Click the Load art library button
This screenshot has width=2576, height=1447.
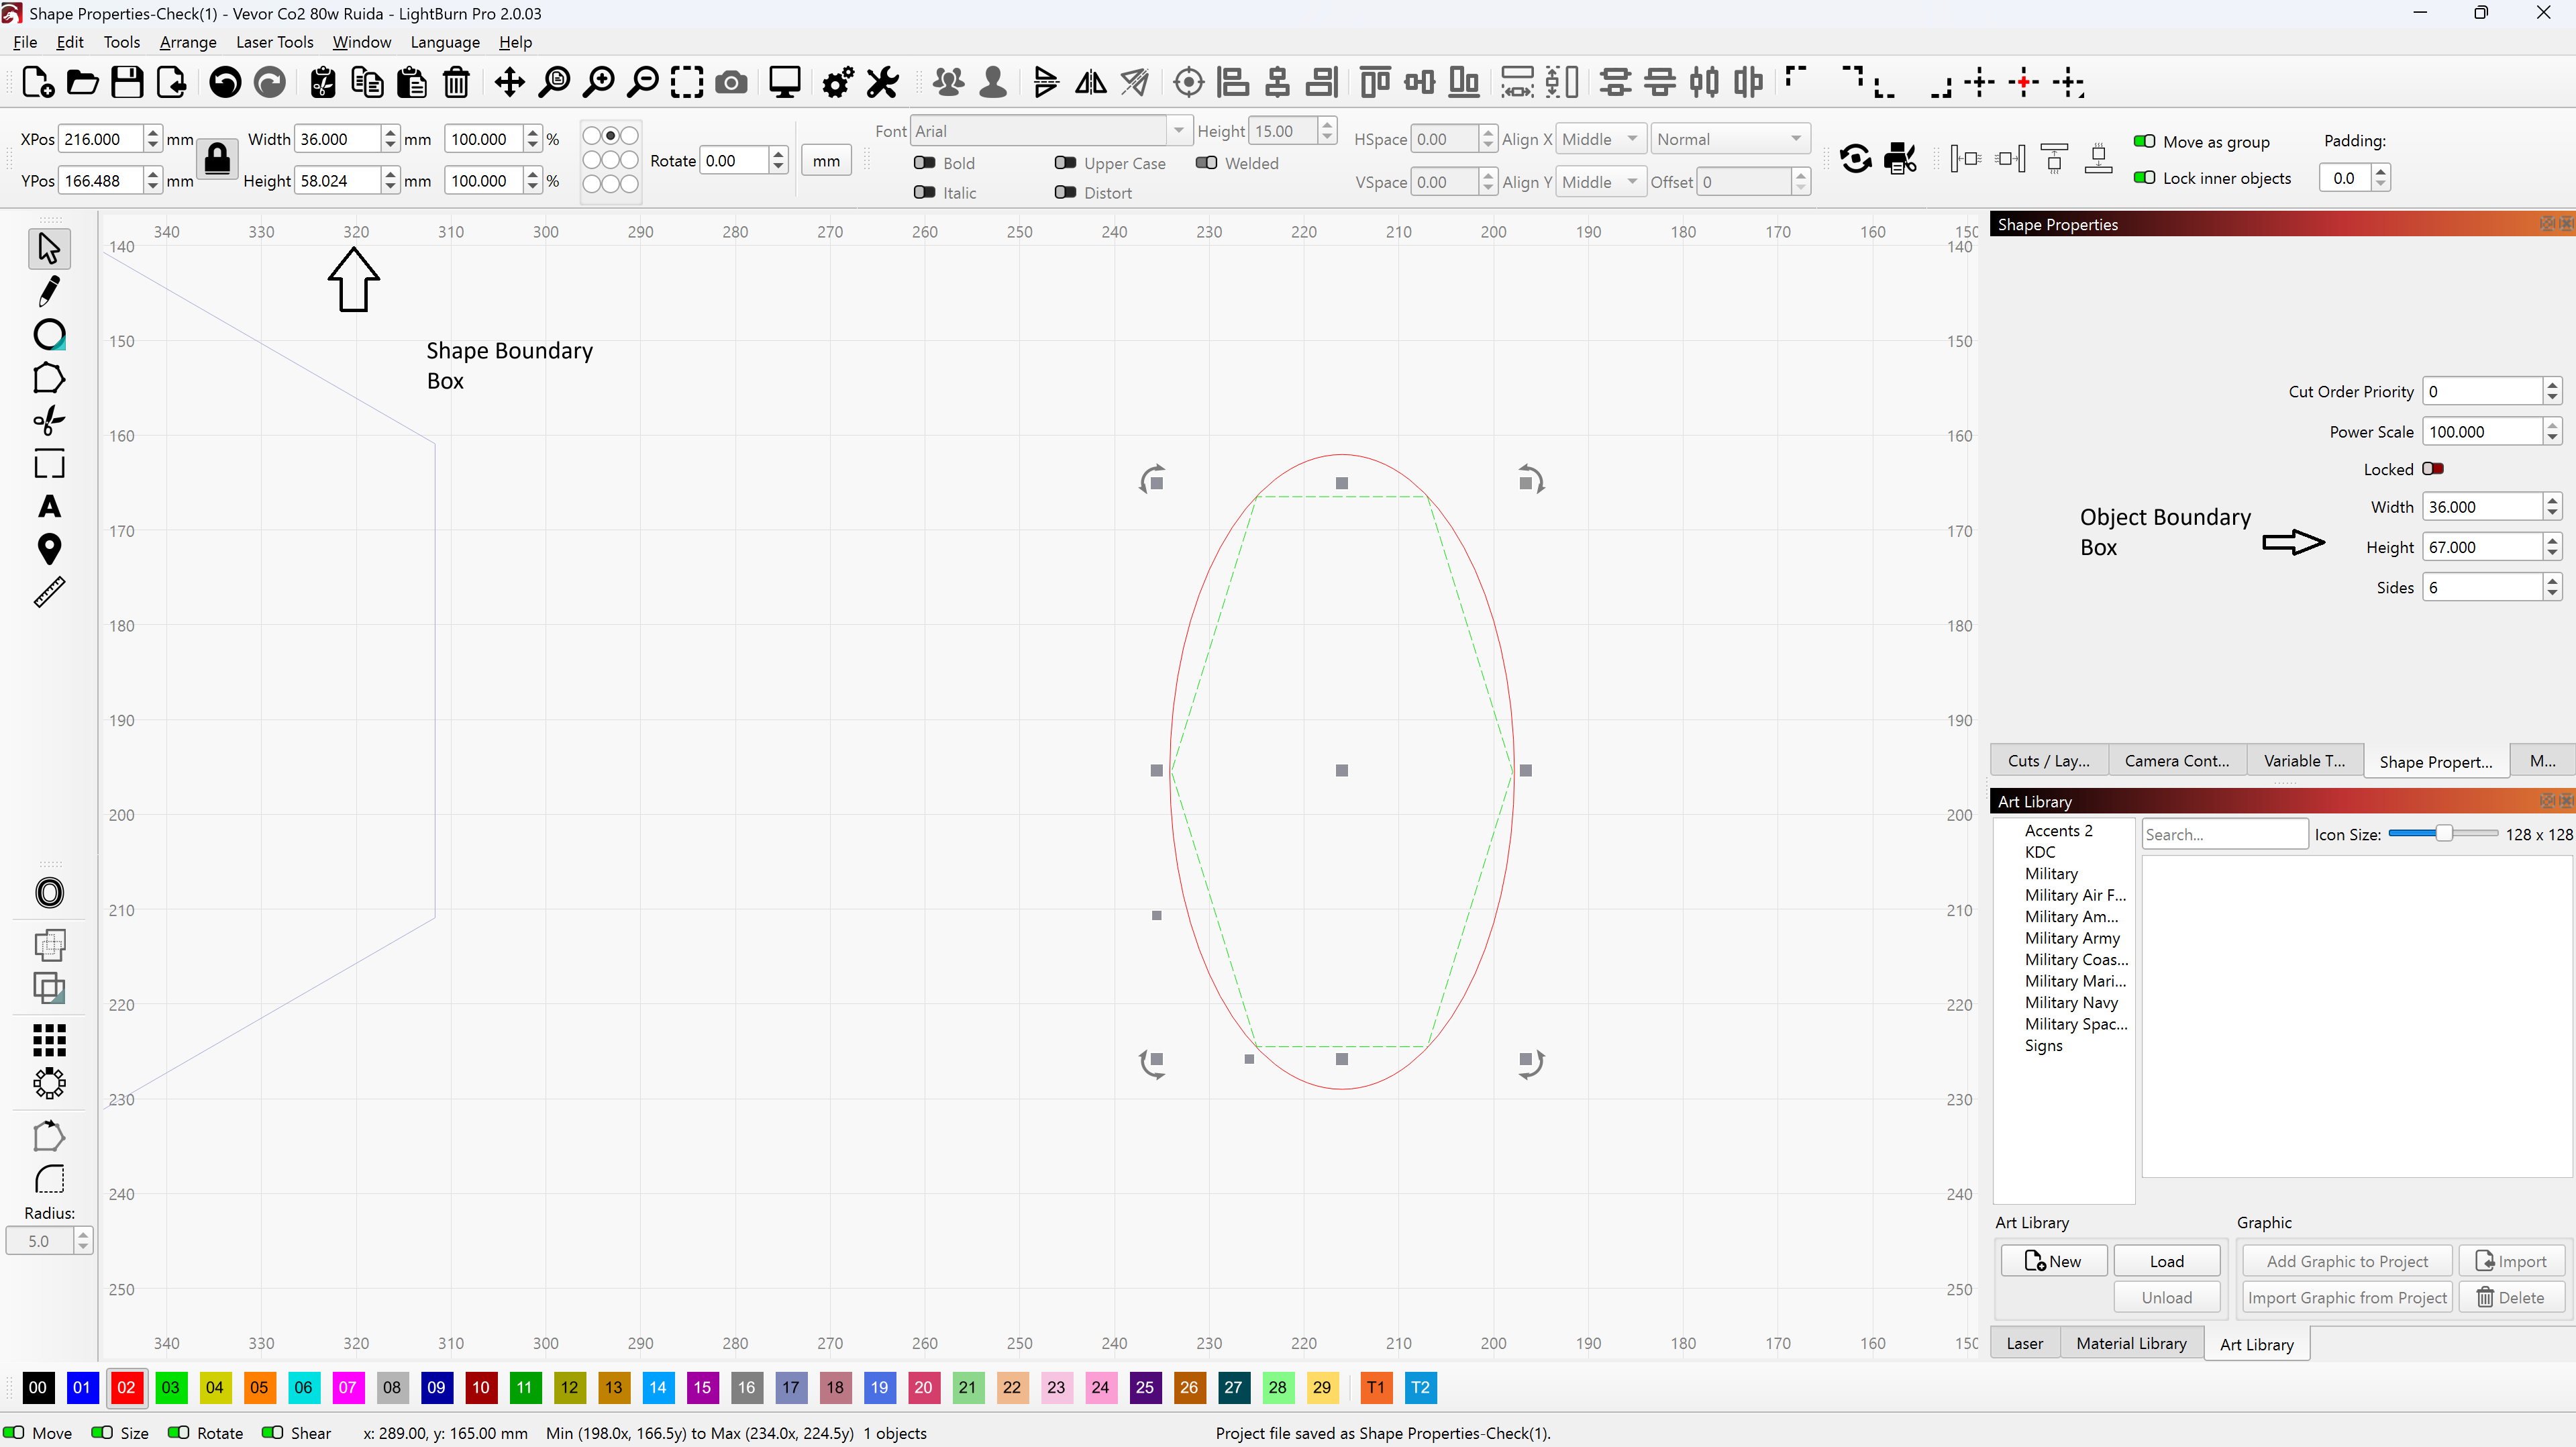pyautogui.click(x=2166, y=1261)
